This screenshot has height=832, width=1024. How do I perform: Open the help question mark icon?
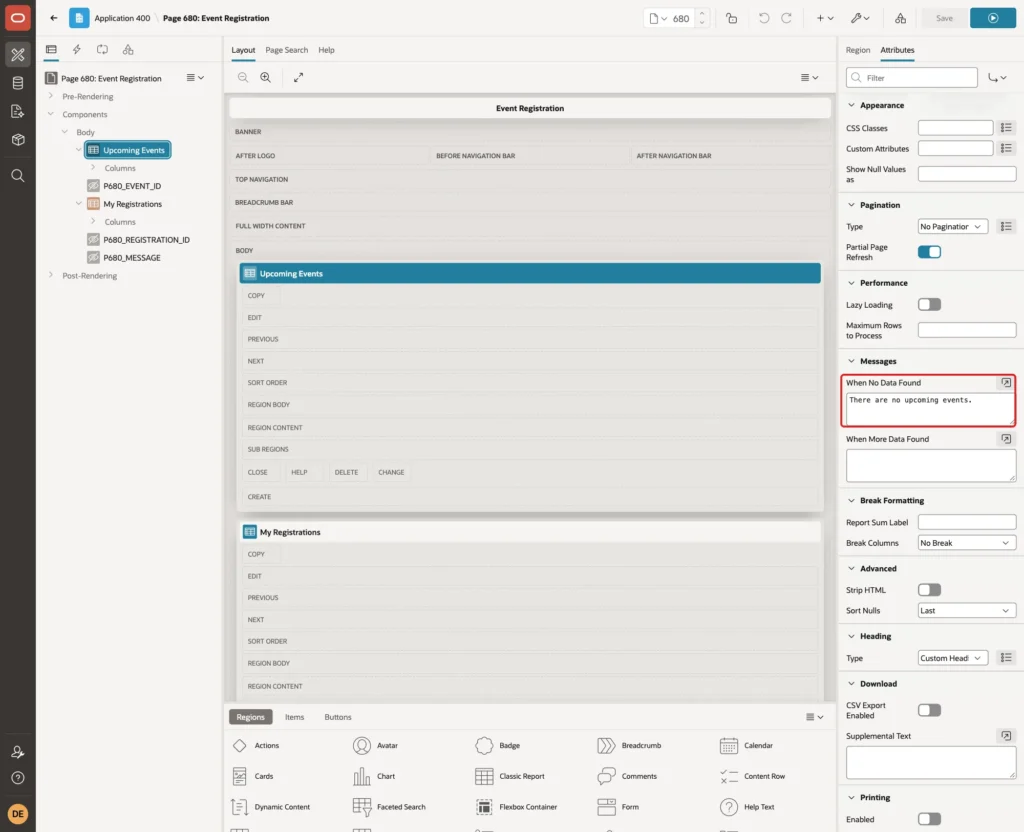(x=18, y=778)
